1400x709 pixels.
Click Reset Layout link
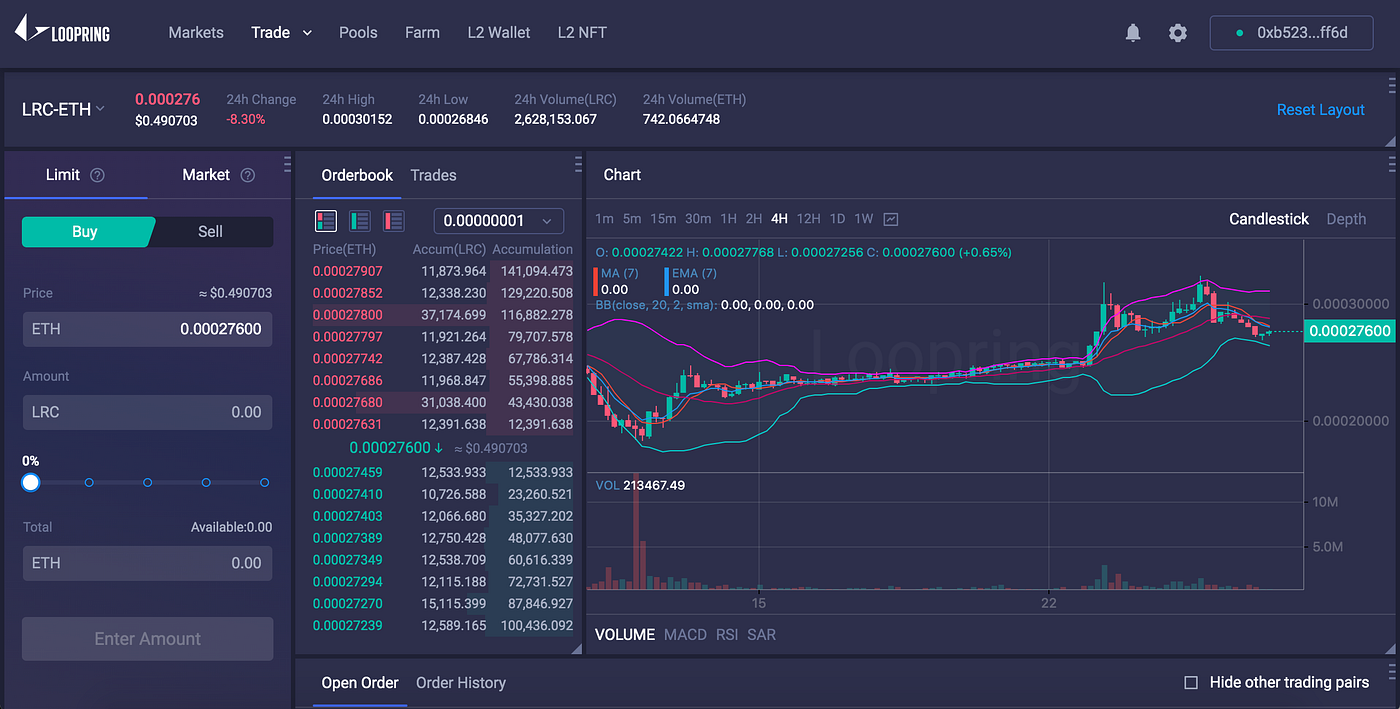pyautogui.click(x=1320, y=110)
